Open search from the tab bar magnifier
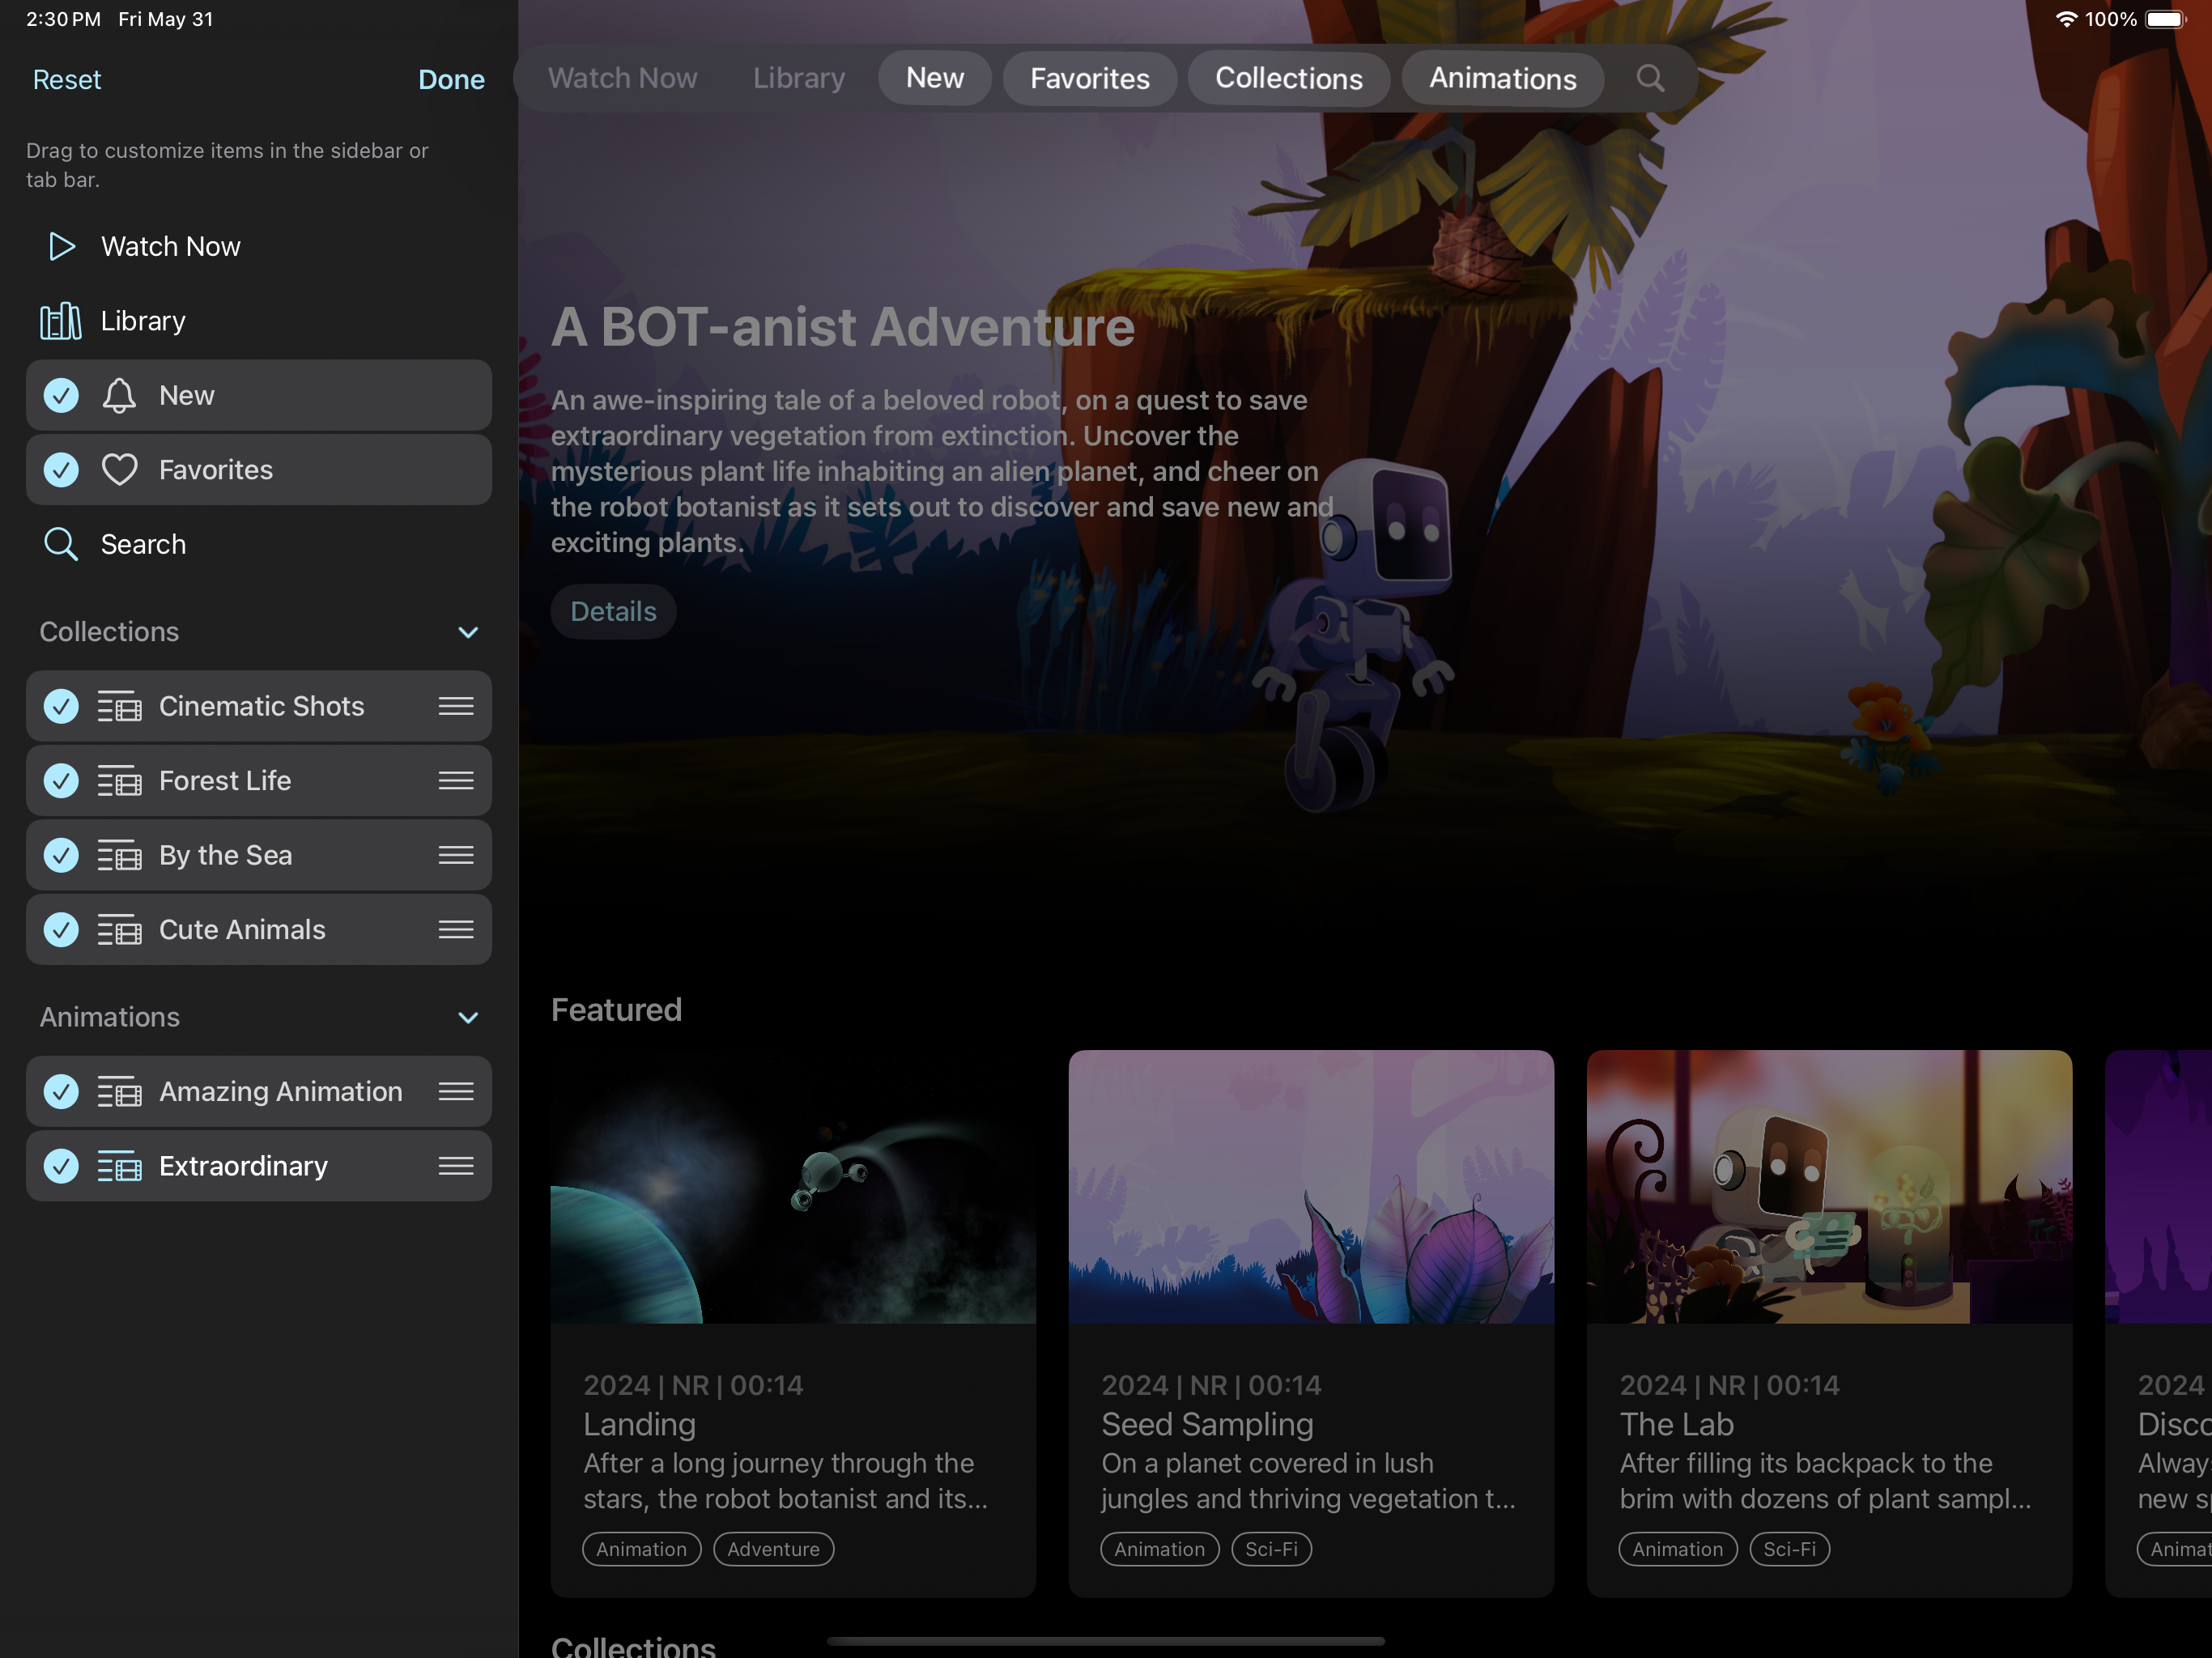2212x1658 pixels. pos(1650,78)
